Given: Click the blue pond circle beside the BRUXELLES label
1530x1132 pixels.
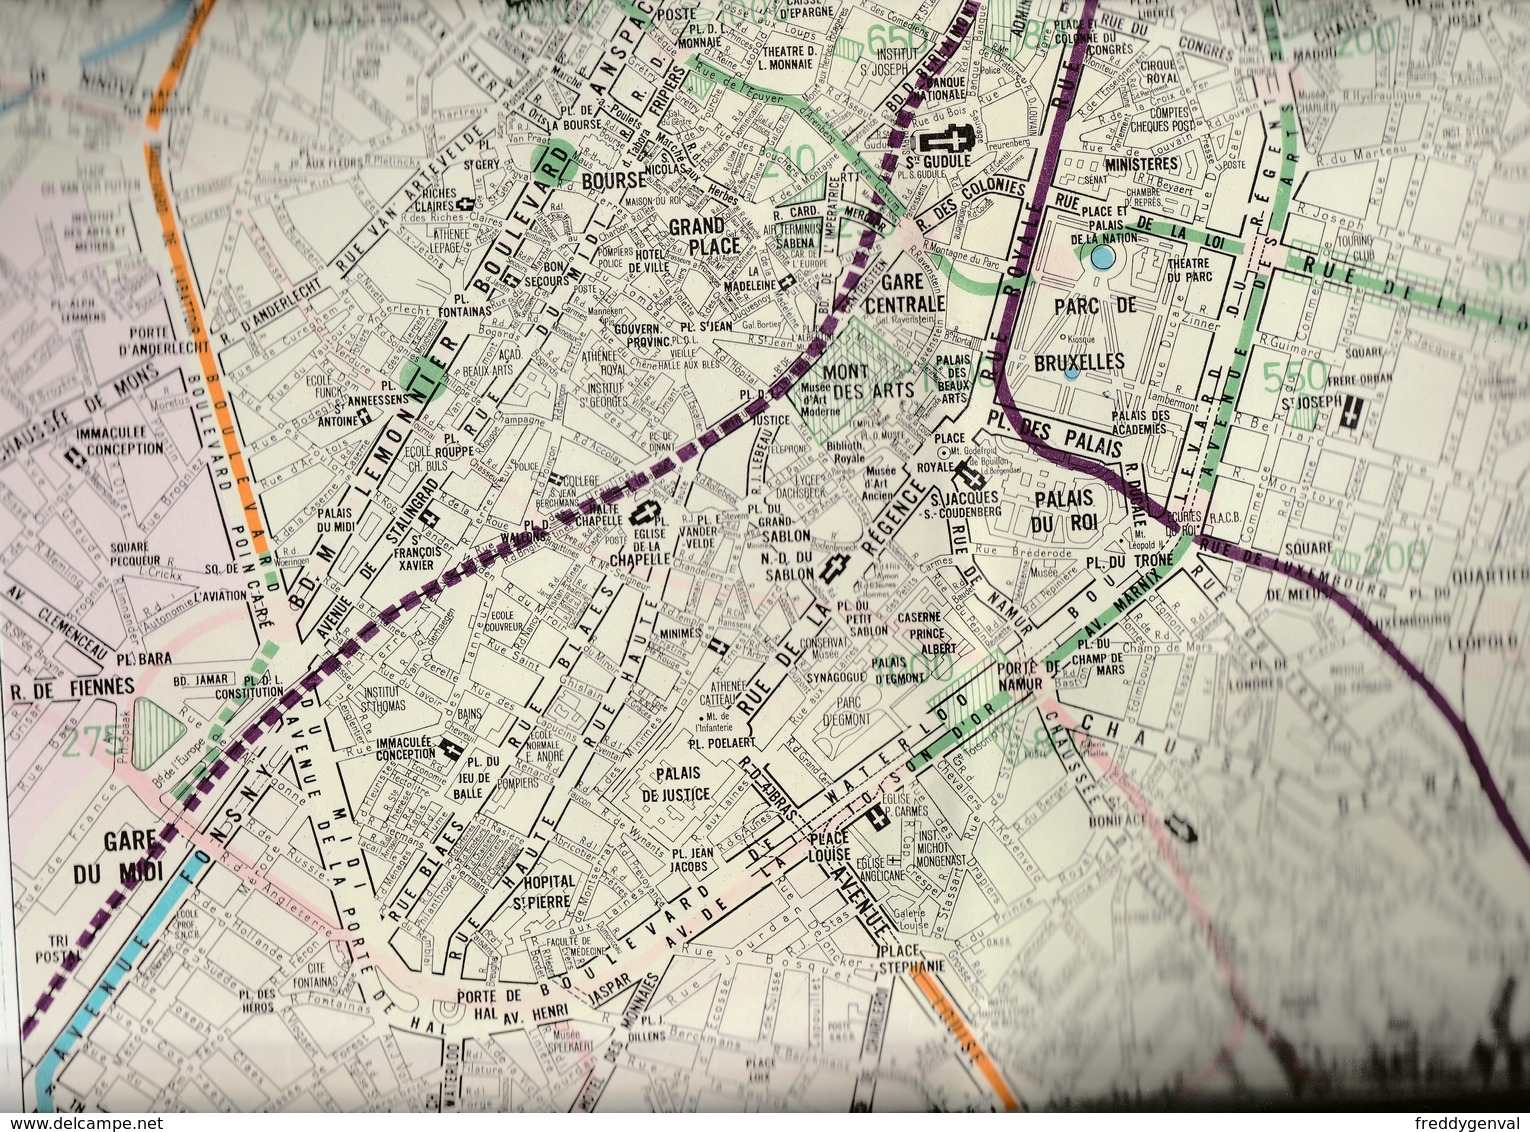Looking at the screenshot, I should point(1071,374).
